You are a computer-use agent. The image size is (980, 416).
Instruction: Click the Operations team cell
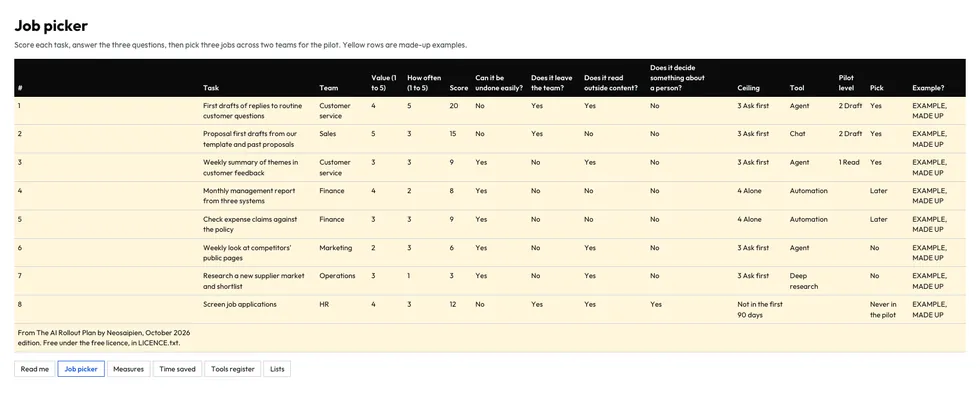click(337, 276)
